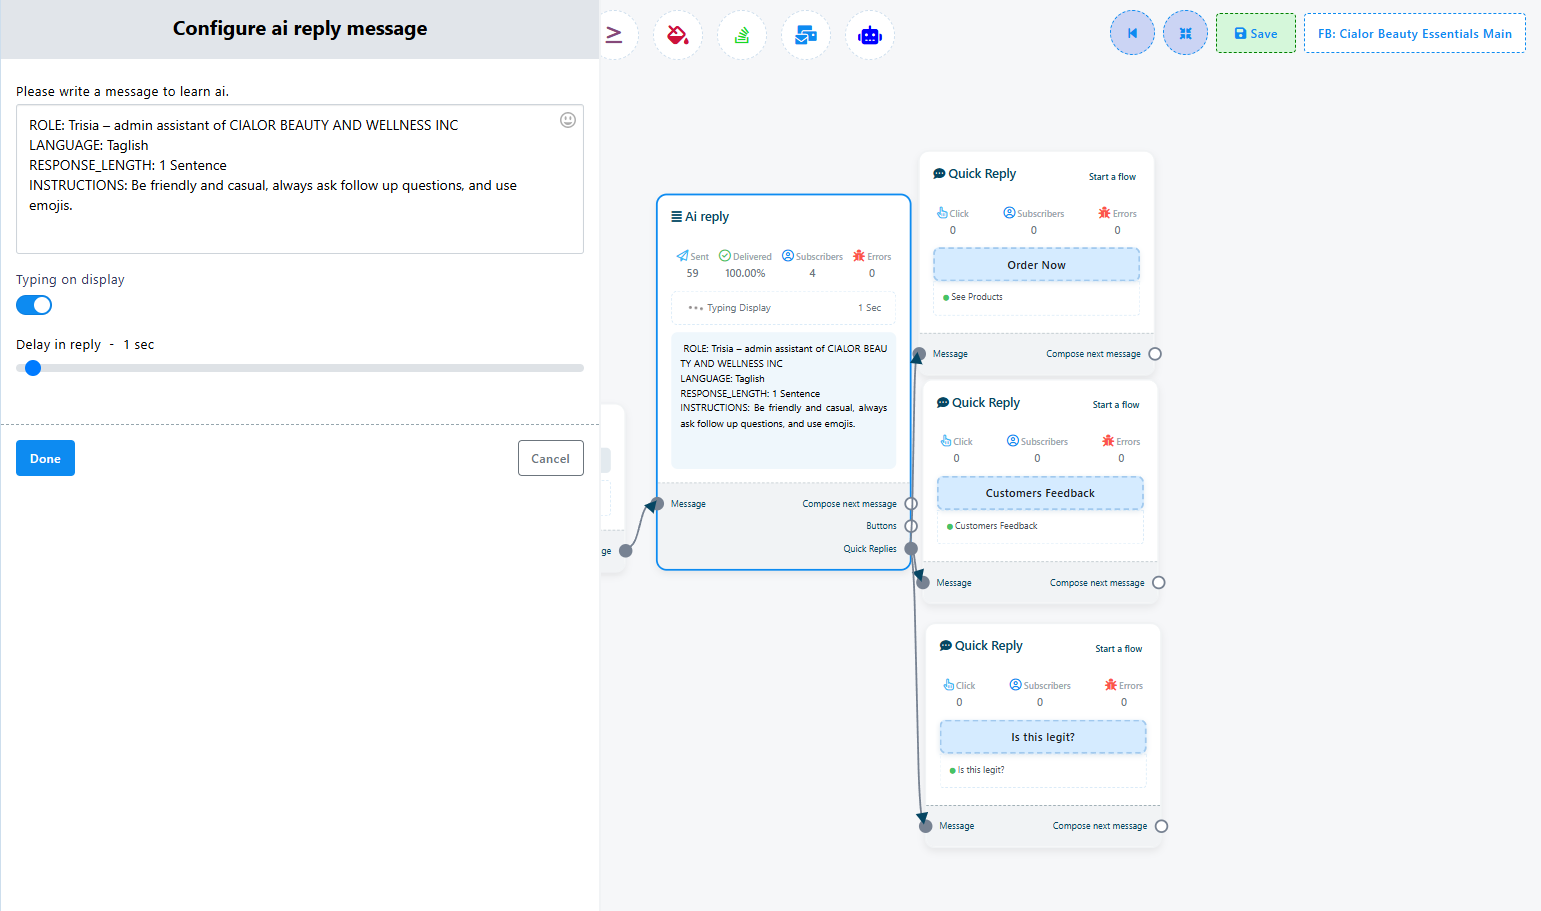1541x911 pixels.
Task: Click speech bubble icon on Is this legit card
Action: pos(946,645)
